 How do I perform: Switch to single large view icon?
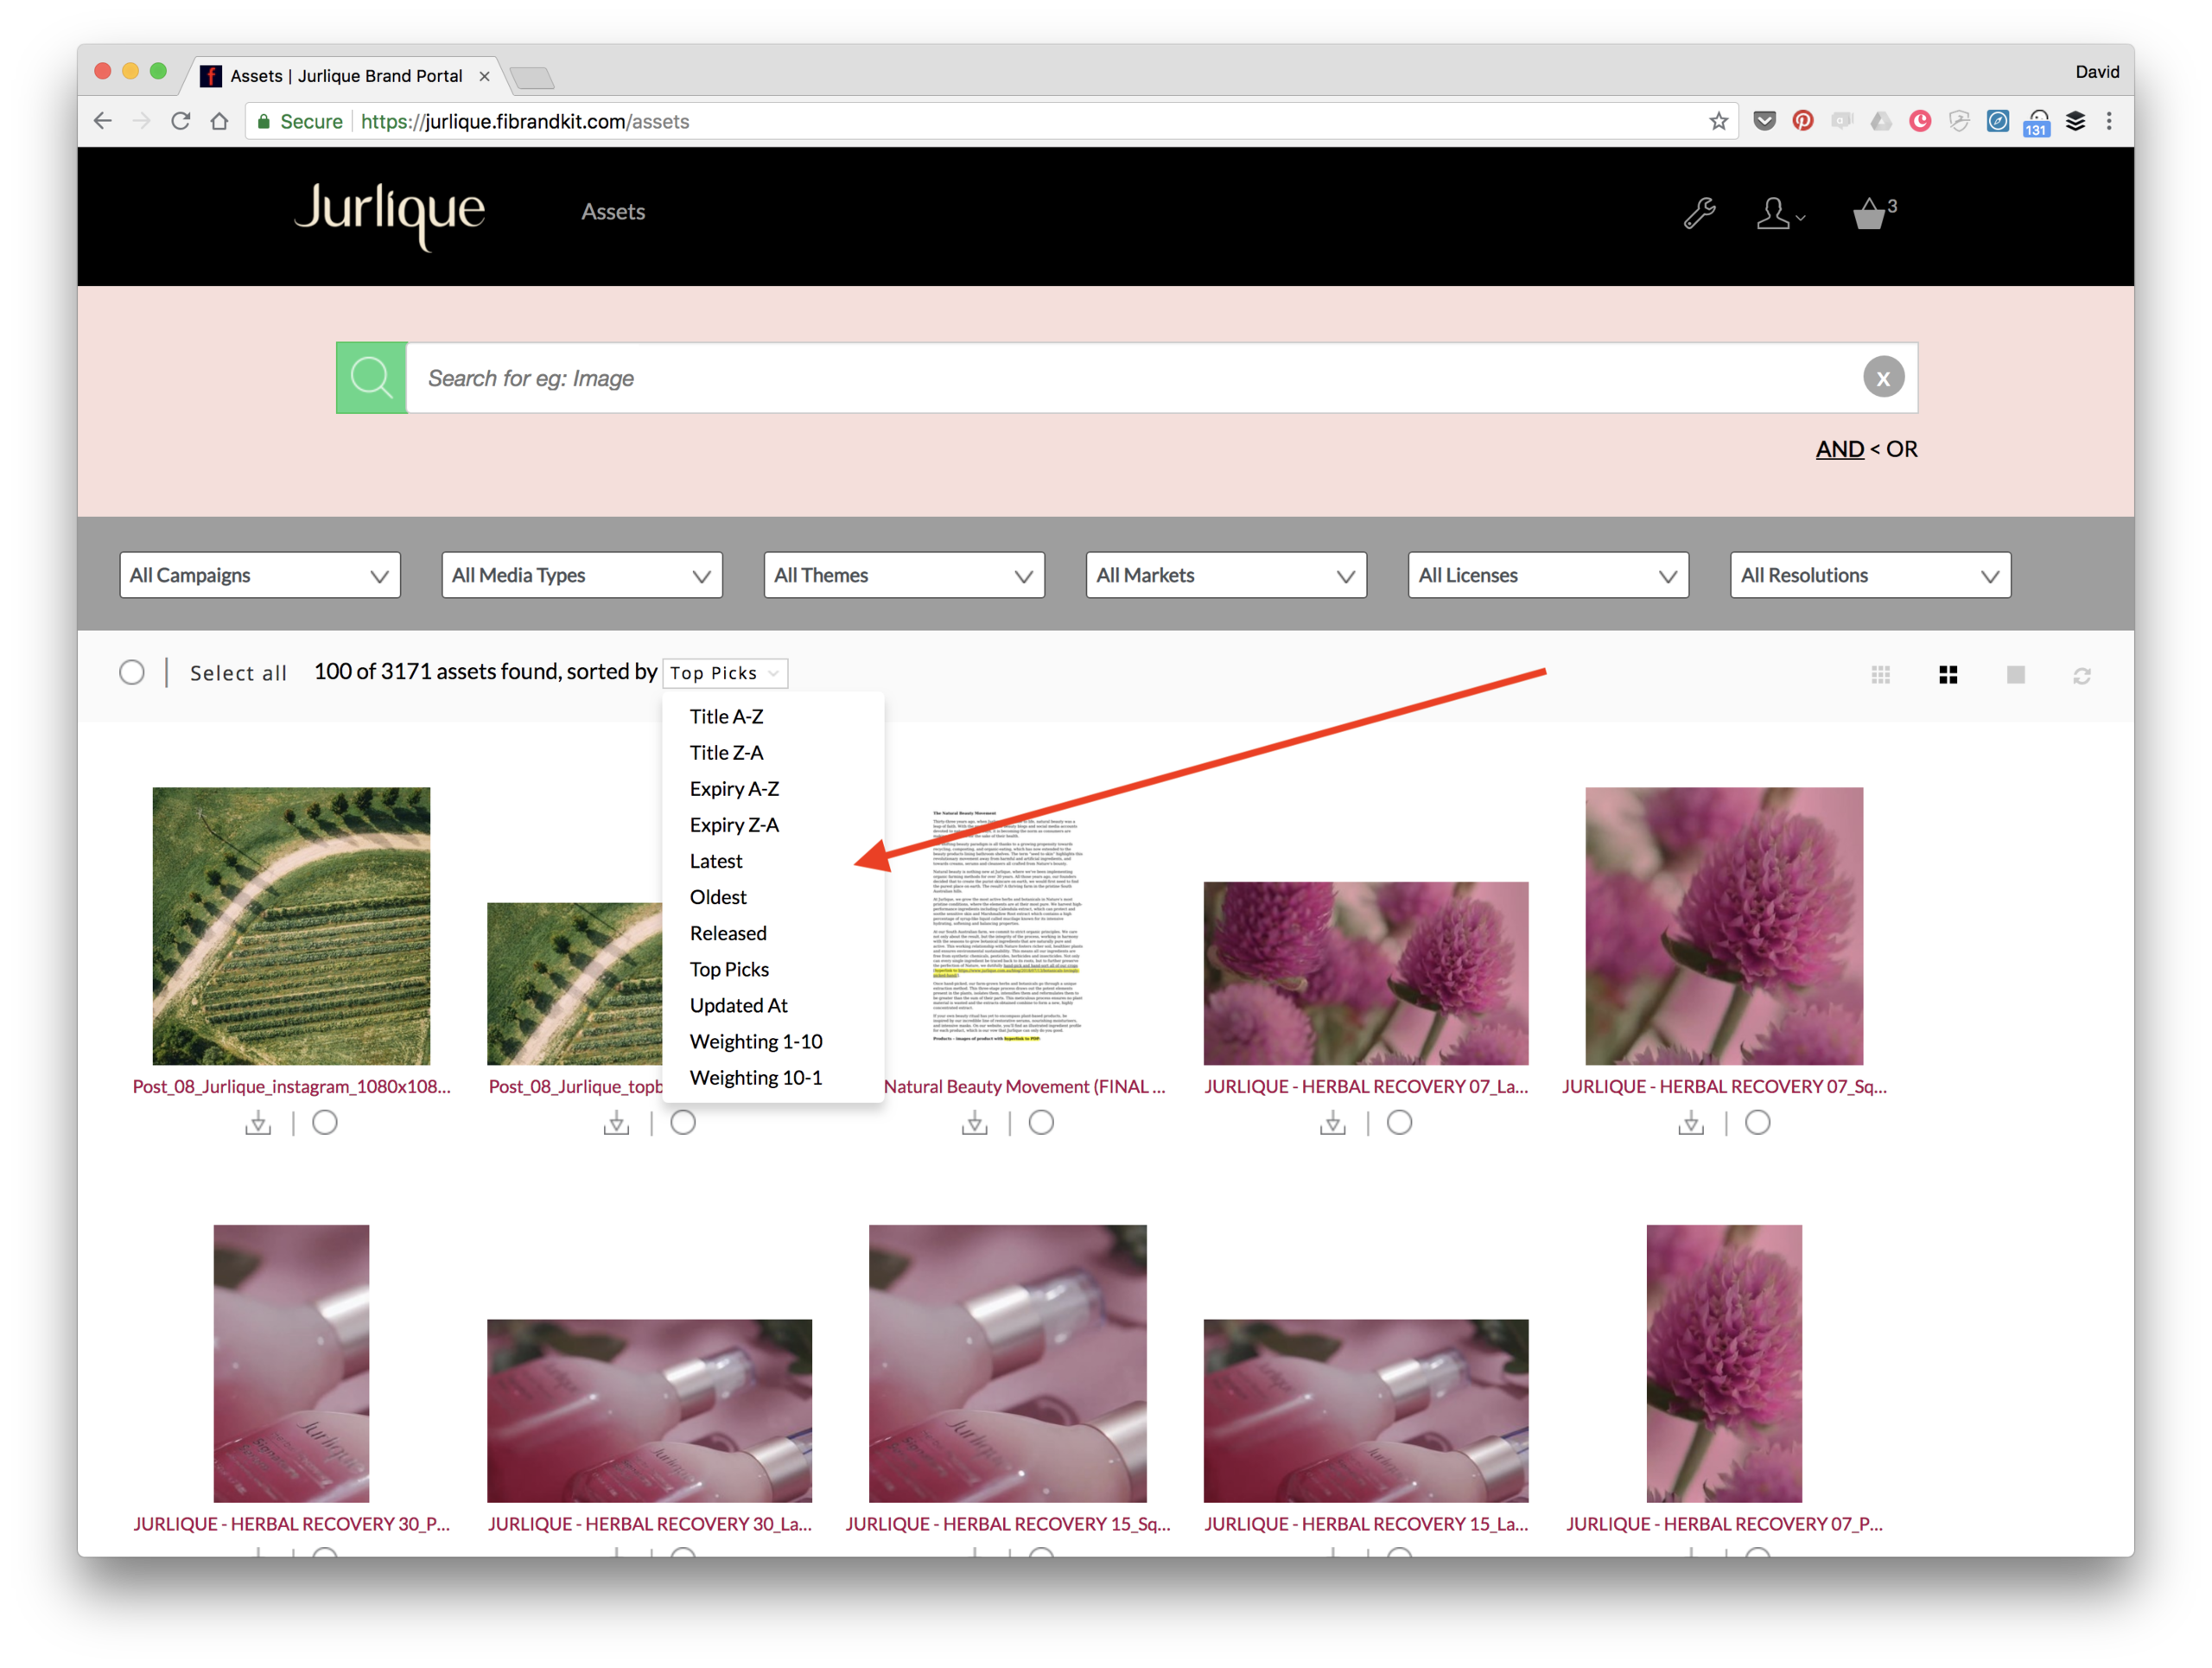pos(2016,675)
